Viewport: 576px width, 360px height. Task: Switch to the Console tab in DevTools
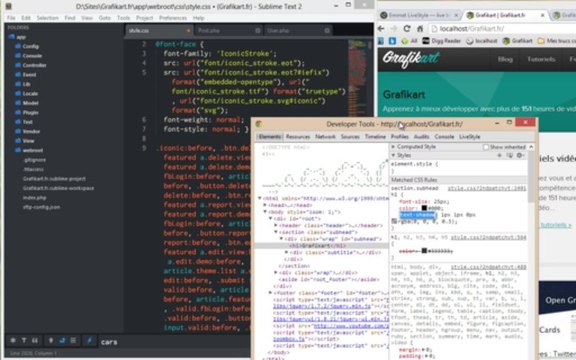coord(444,137)
